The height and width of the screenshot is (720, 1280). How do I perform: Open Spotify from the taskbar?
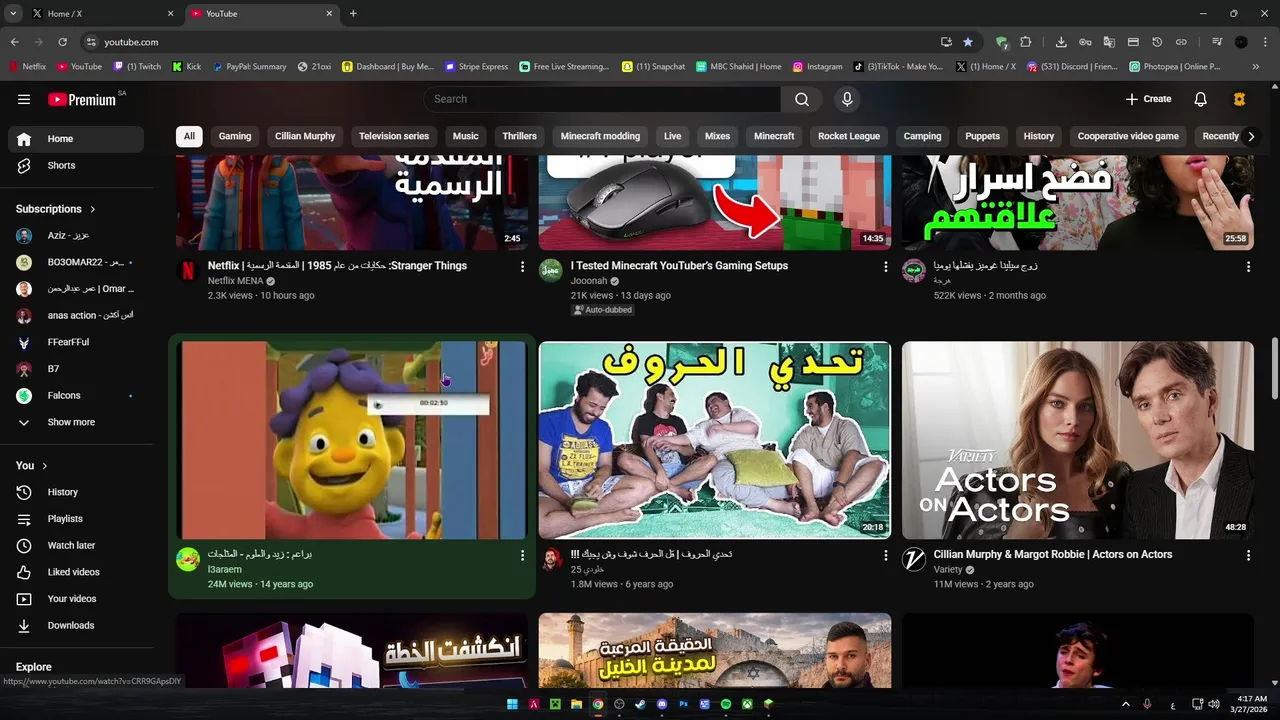point(726,704)
